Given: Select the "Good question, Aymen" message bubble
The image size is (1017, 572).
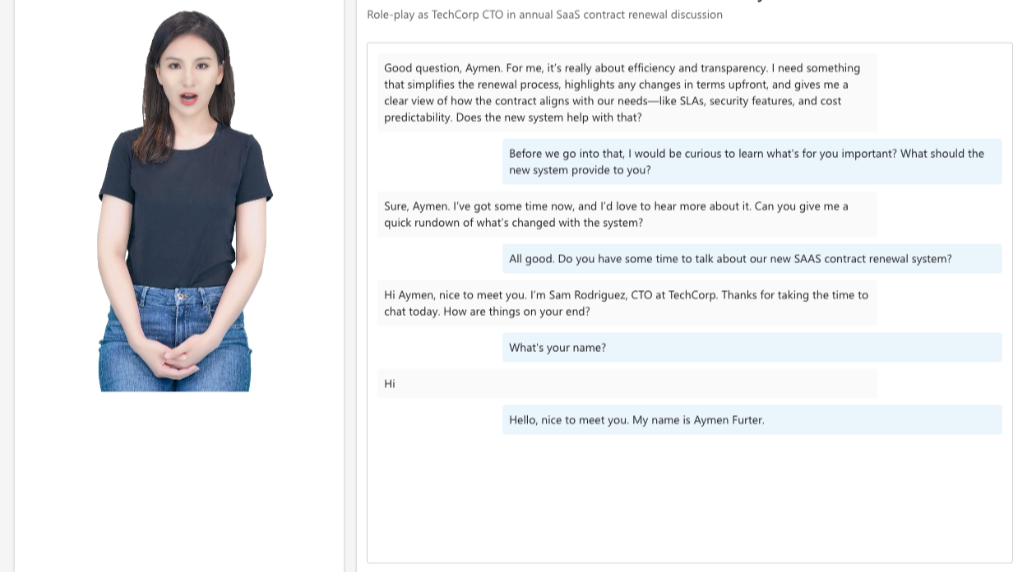Looking at the screenshot, I should point(626,93).
